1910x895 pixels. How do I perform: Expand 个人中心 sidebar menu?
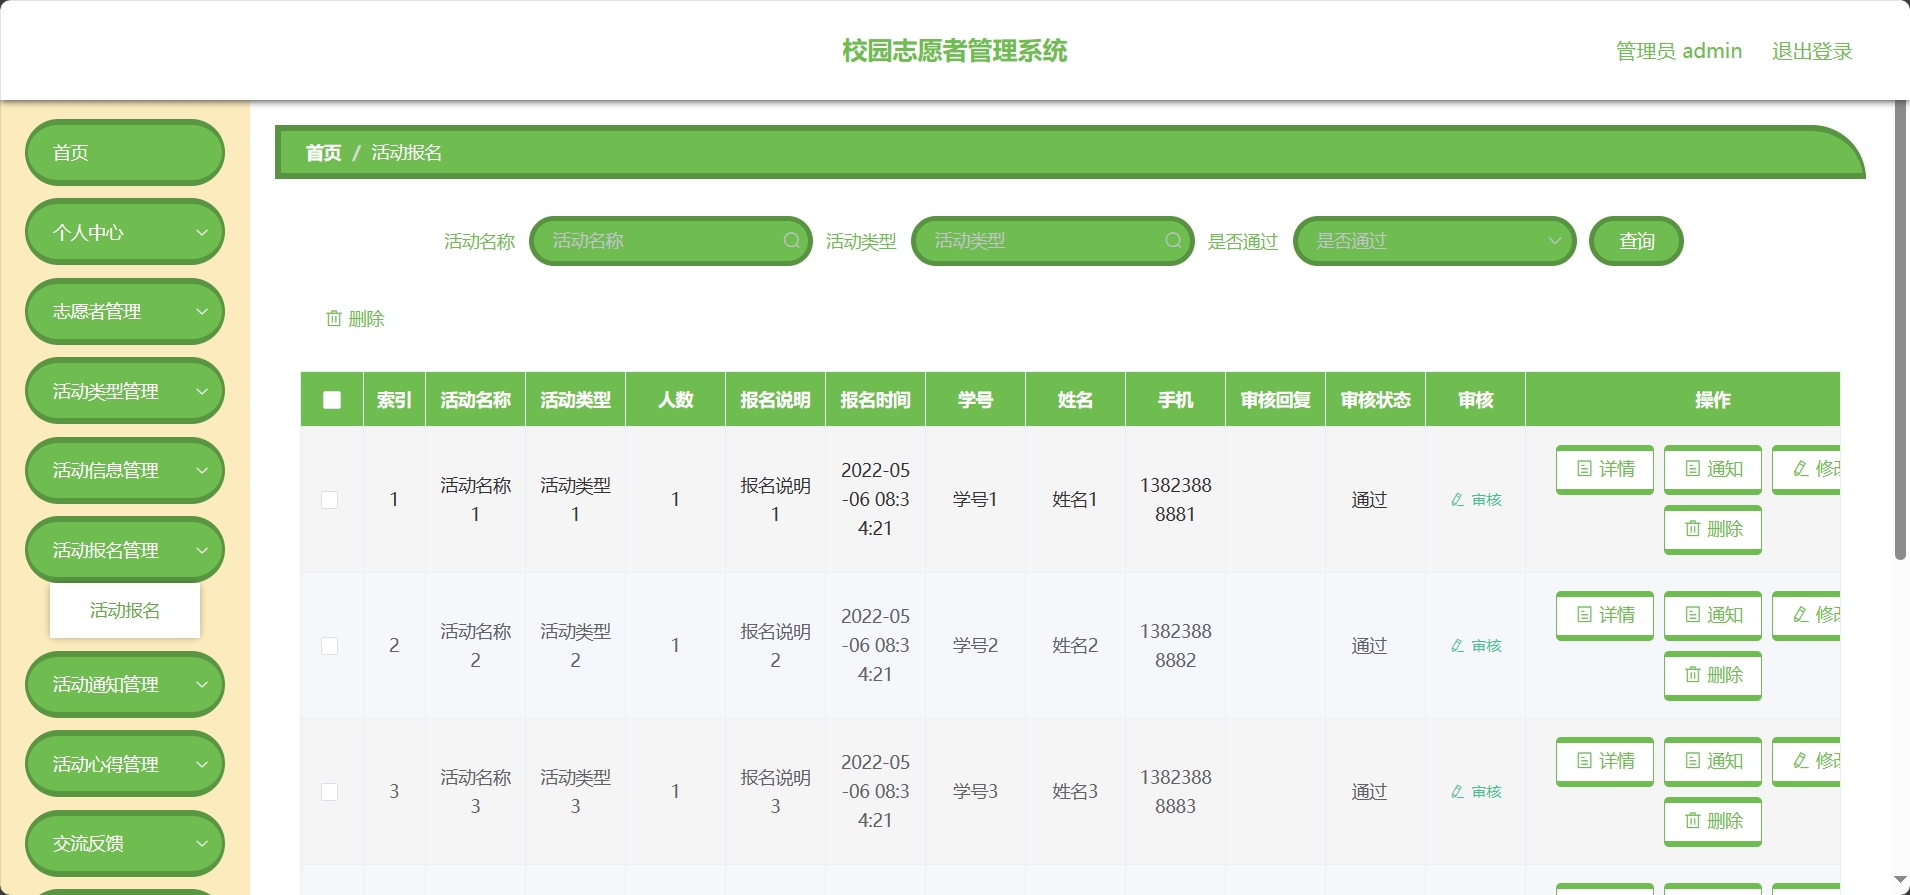pyautogui.click(x=125, y=232)
